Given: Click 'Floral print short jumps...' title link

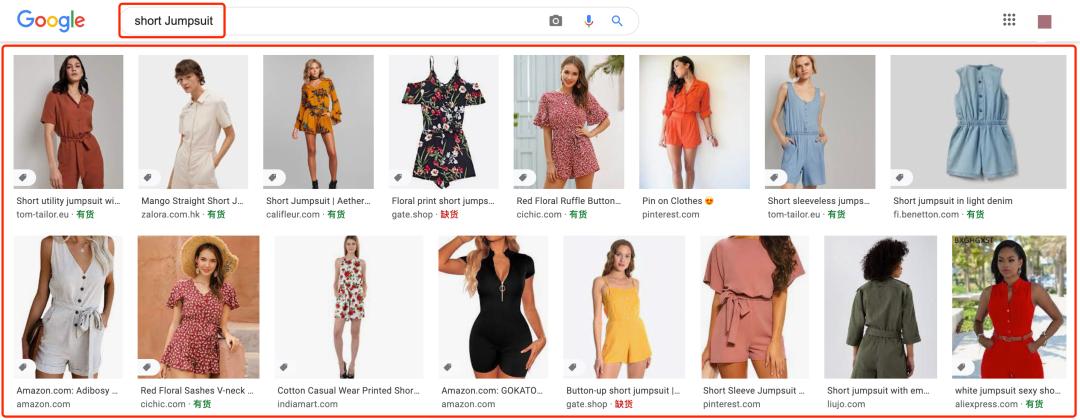Looking at the screenshot, I should tap(444, 201).
